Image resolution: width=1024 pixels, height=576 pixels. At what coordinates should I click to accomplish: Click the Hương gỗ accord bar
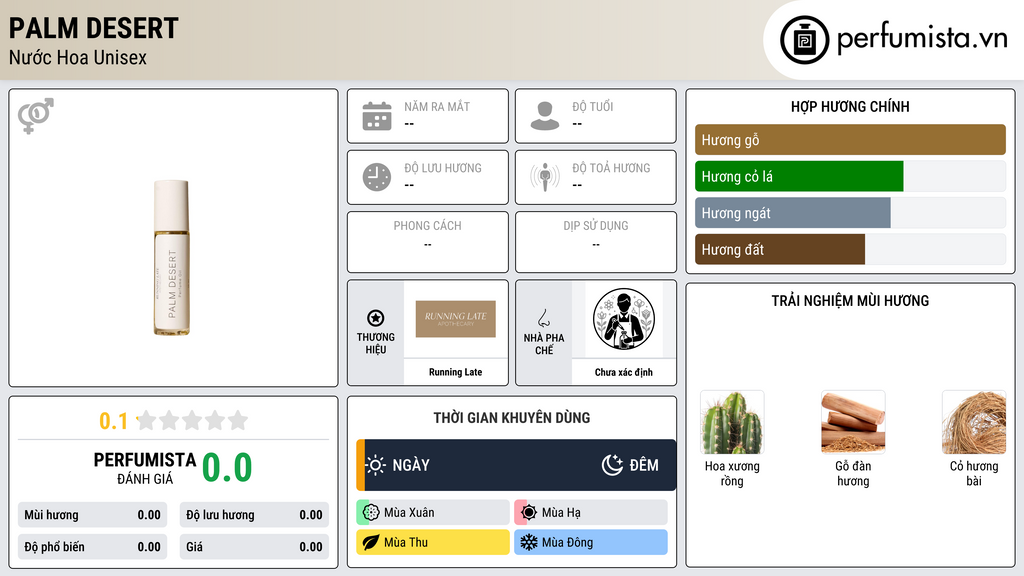[850, 140]
